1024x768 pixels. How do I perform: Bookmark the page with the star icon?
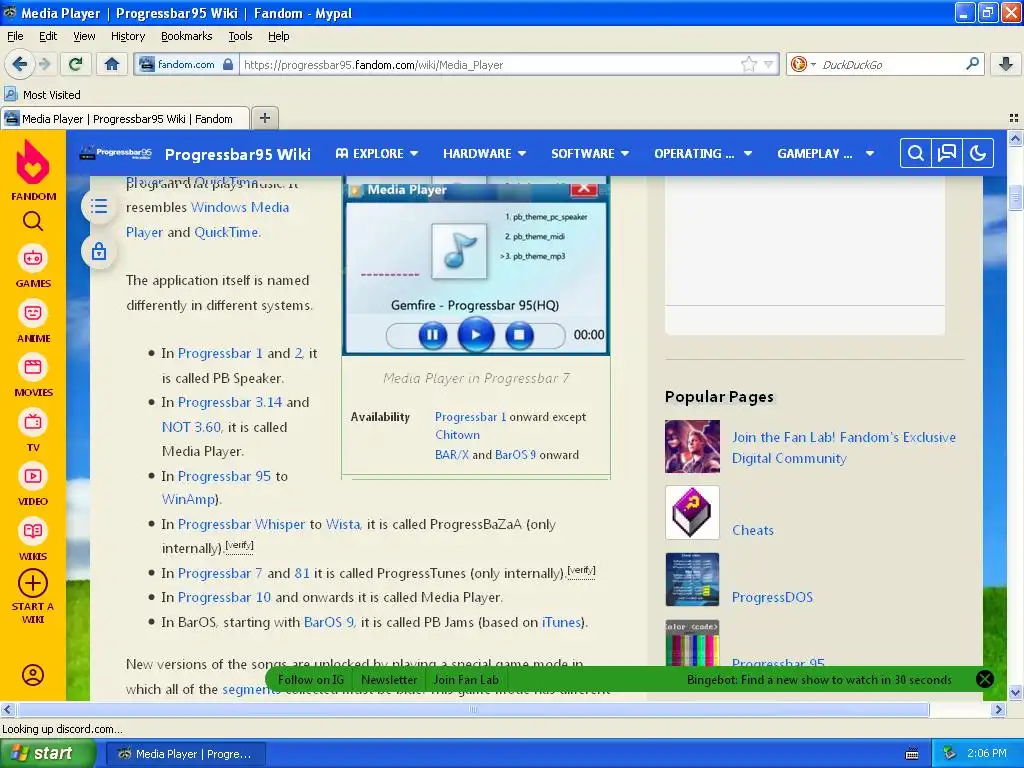pyautogui.click(x=748, y=64)
